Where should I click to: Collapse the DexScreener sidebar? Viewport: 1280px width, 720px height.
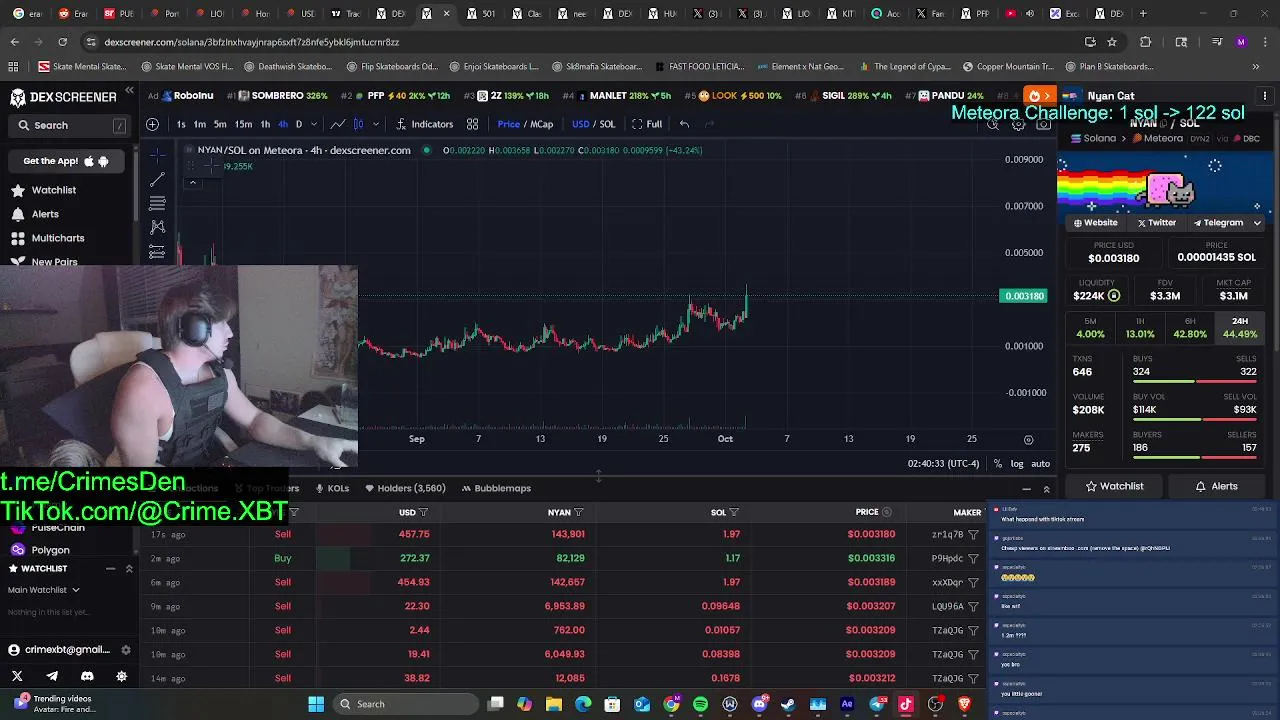129,92
